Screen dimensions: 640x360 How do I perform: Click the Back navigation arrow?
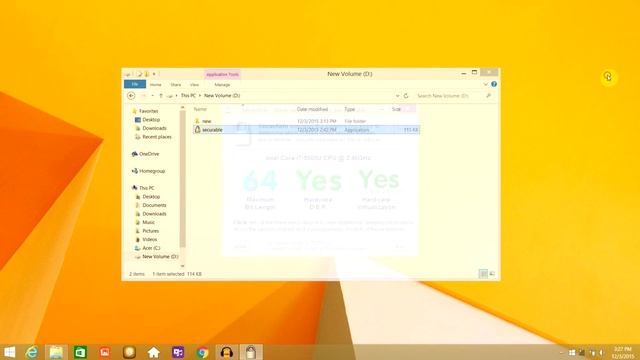[131, 96]
